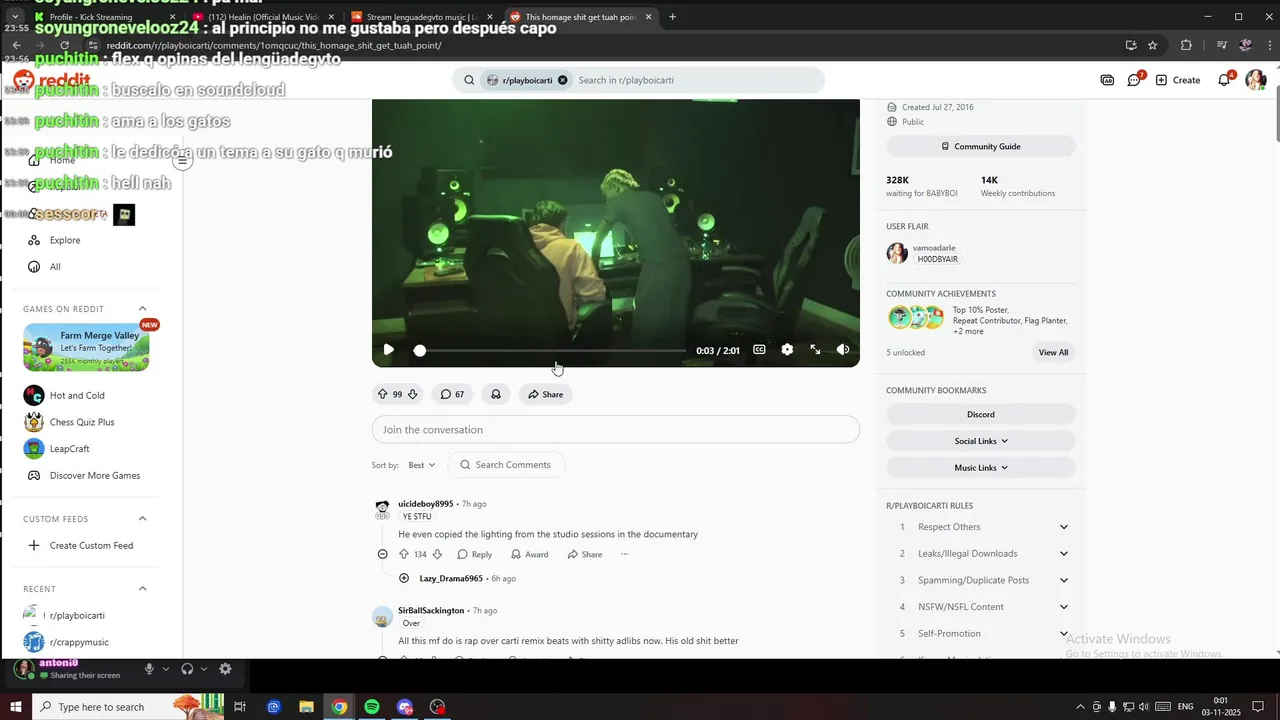Upvote uicideboy8995's comment

click(x=404, y=554)
